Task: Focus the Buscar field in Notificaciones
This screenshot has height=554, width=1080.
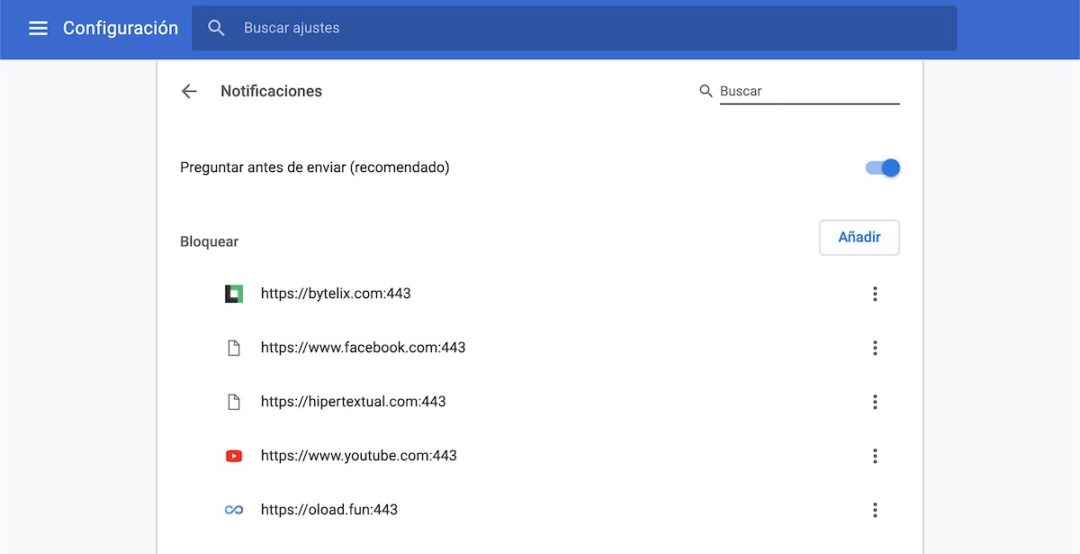Action: (x=809, y=91)
